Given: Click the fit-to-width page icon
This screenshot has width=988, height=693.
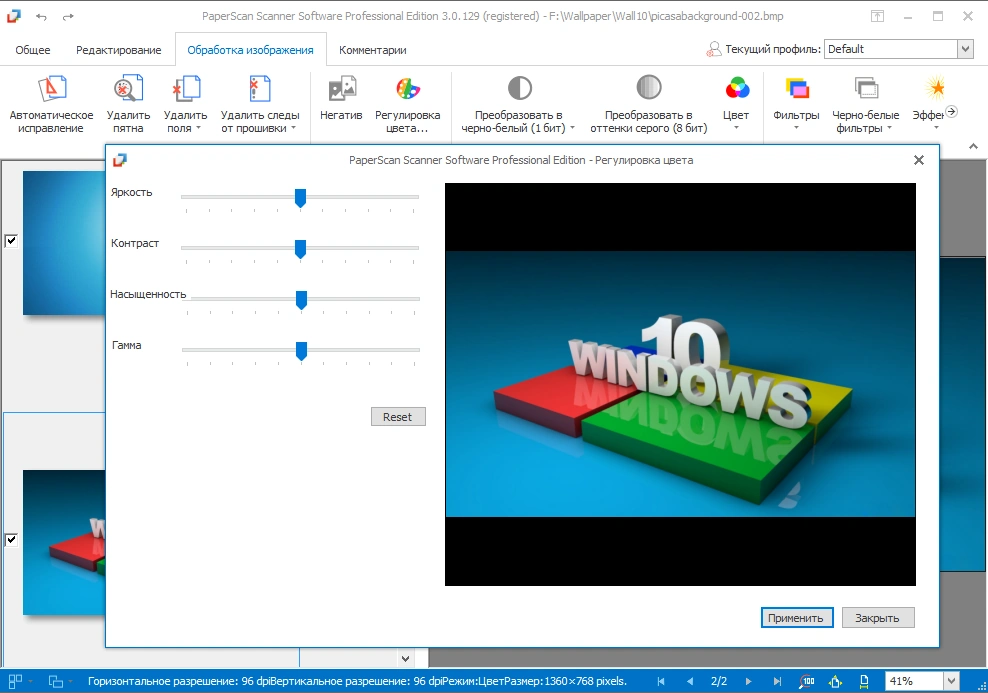Looking at the screenshot, I should pos(864,681).
